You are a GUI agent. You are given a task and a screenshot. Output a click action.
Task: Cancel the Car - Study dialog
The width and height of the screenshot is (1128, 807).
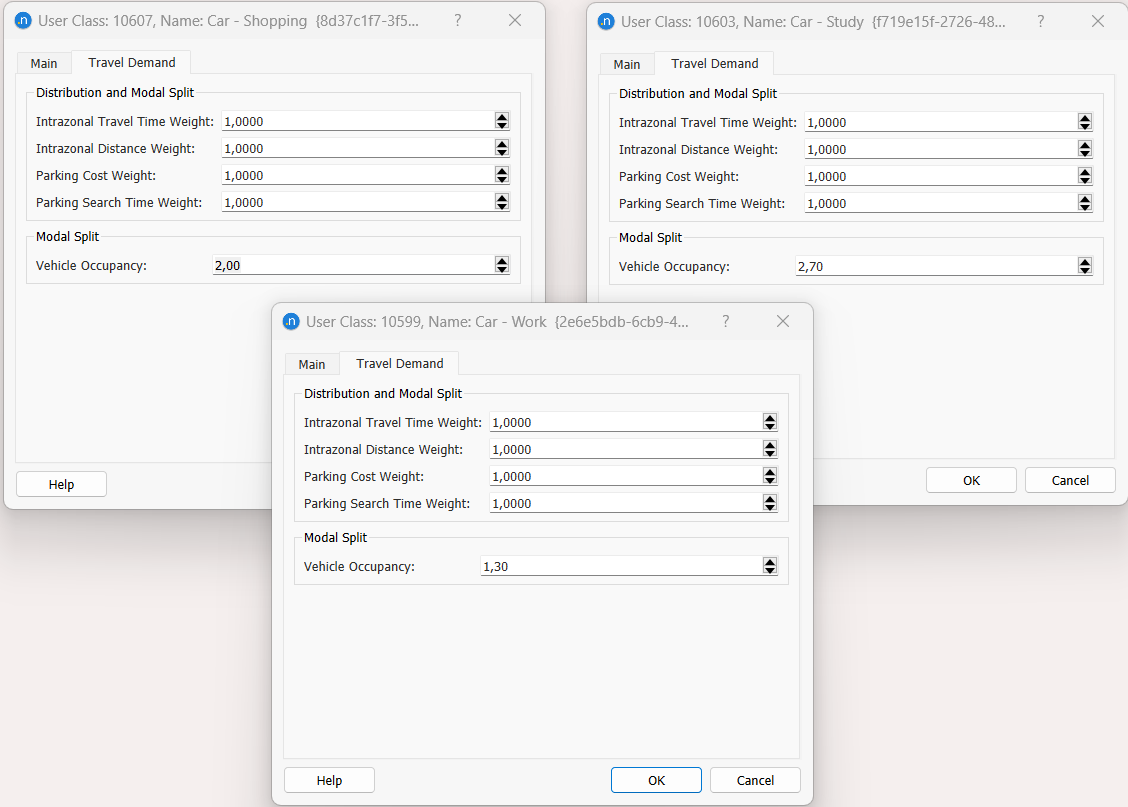(1070, 480)
